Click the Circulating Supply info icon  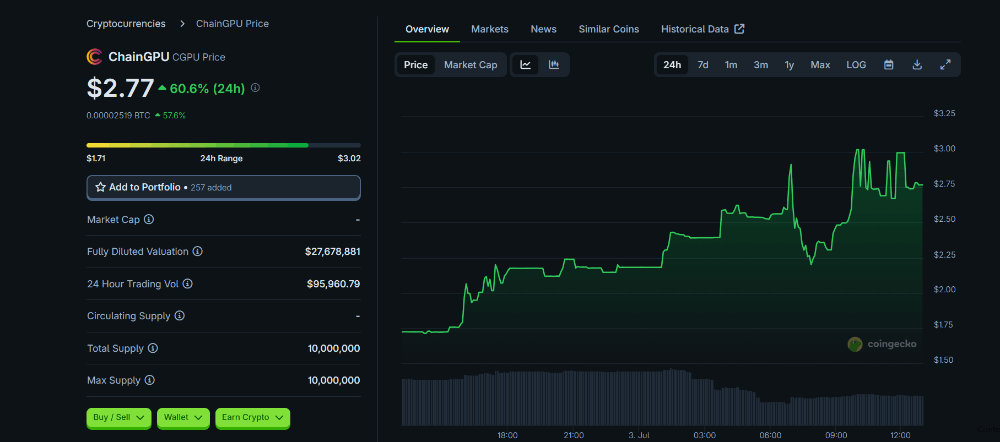180,316
